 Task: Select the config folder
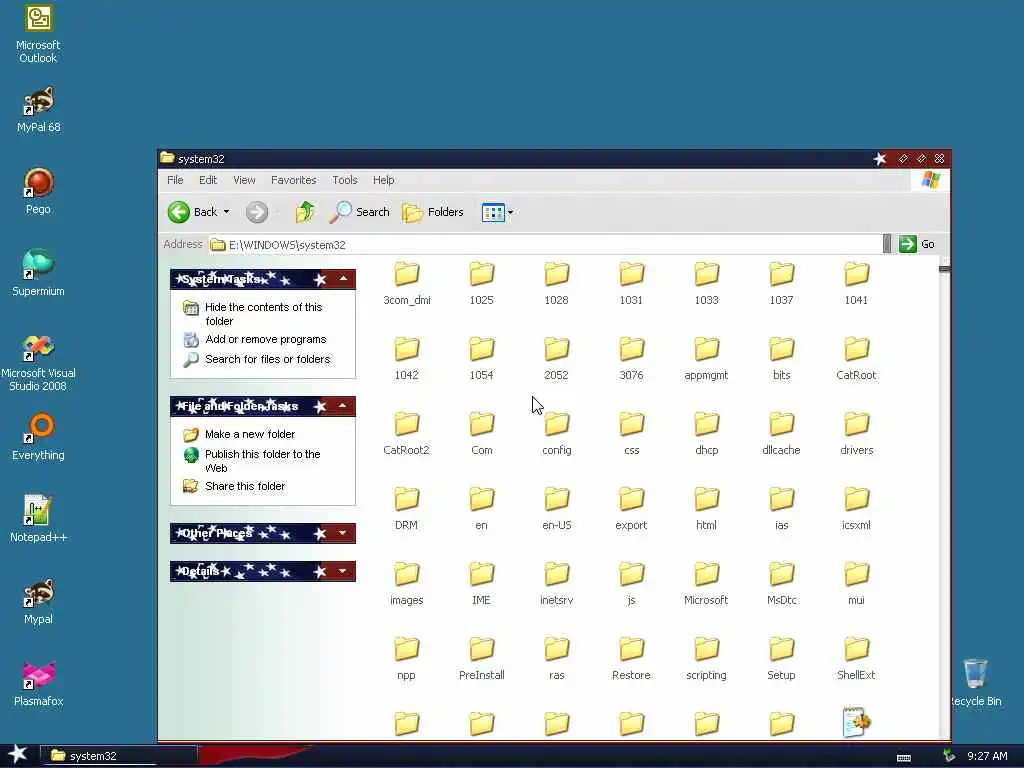click(556, 434)
